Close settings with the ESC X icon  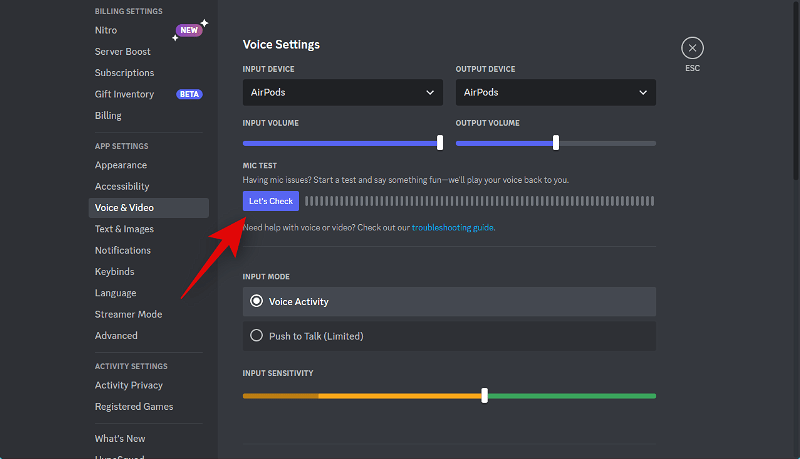pos(692,48)
